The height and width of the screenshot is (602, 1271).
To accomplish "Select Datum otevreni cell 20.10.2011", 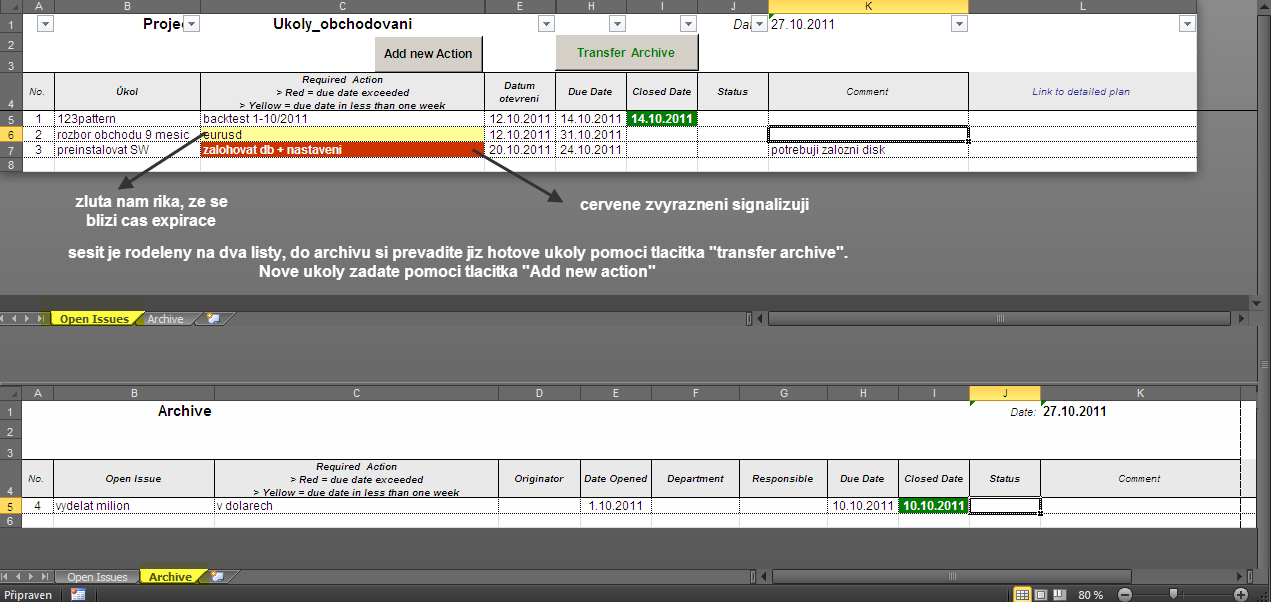I will coord(520,150).
